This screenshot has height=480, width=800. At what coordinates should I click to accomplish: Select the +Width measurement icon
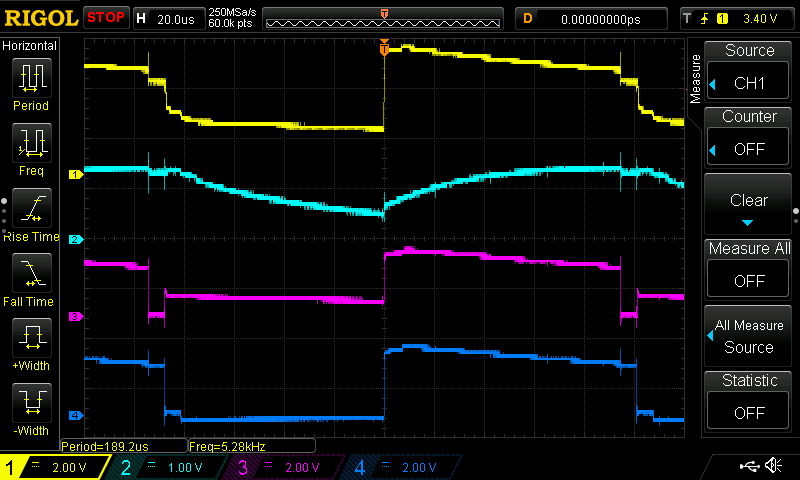tap(32, 338)
